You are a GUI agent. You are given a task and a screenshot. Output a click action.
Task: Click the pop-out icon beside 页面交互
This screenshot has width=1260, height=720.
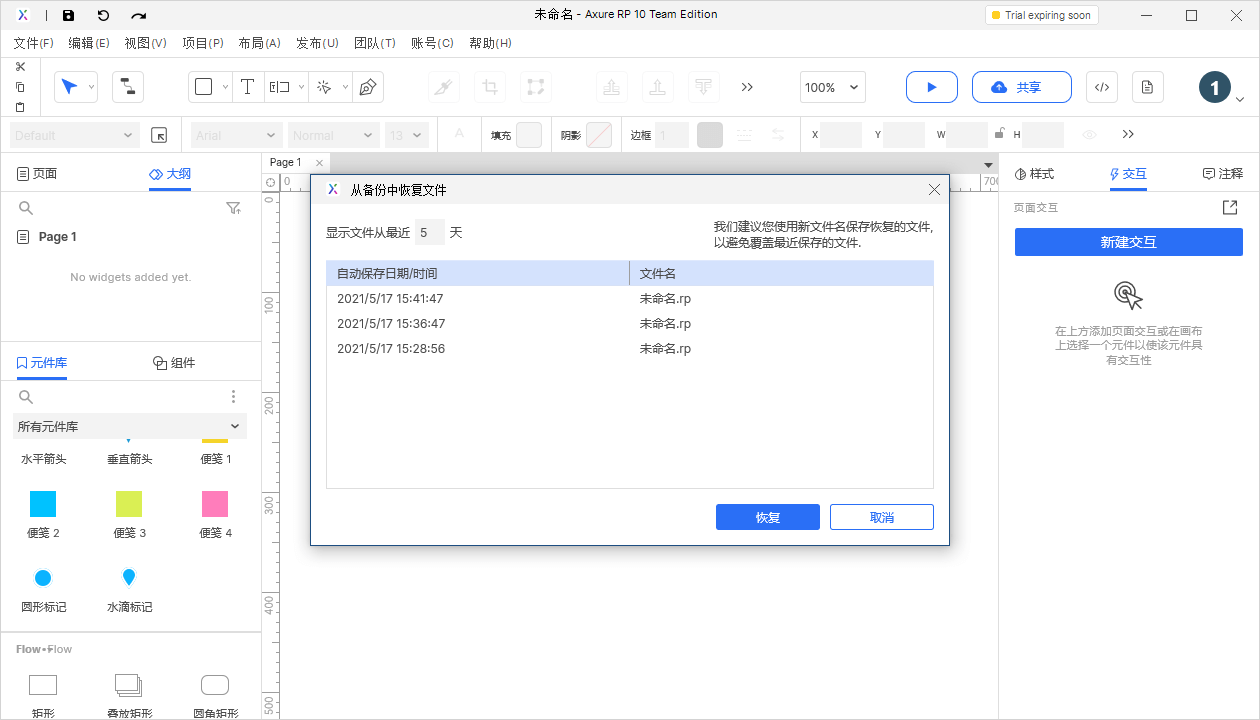[1230, 208]
